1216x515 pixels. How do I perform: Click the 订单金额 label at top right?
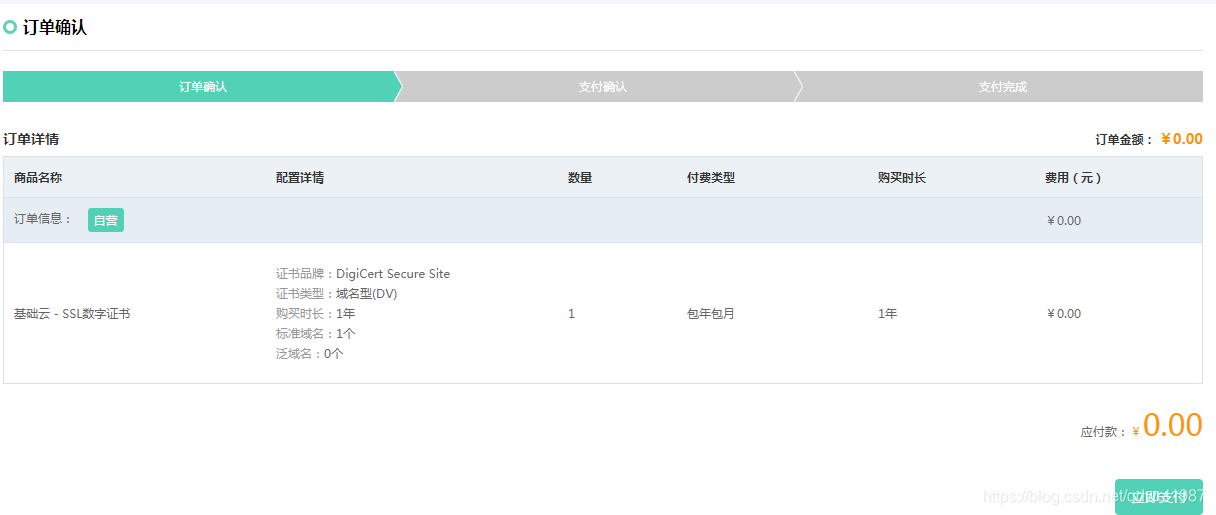tap(1125, 140)
